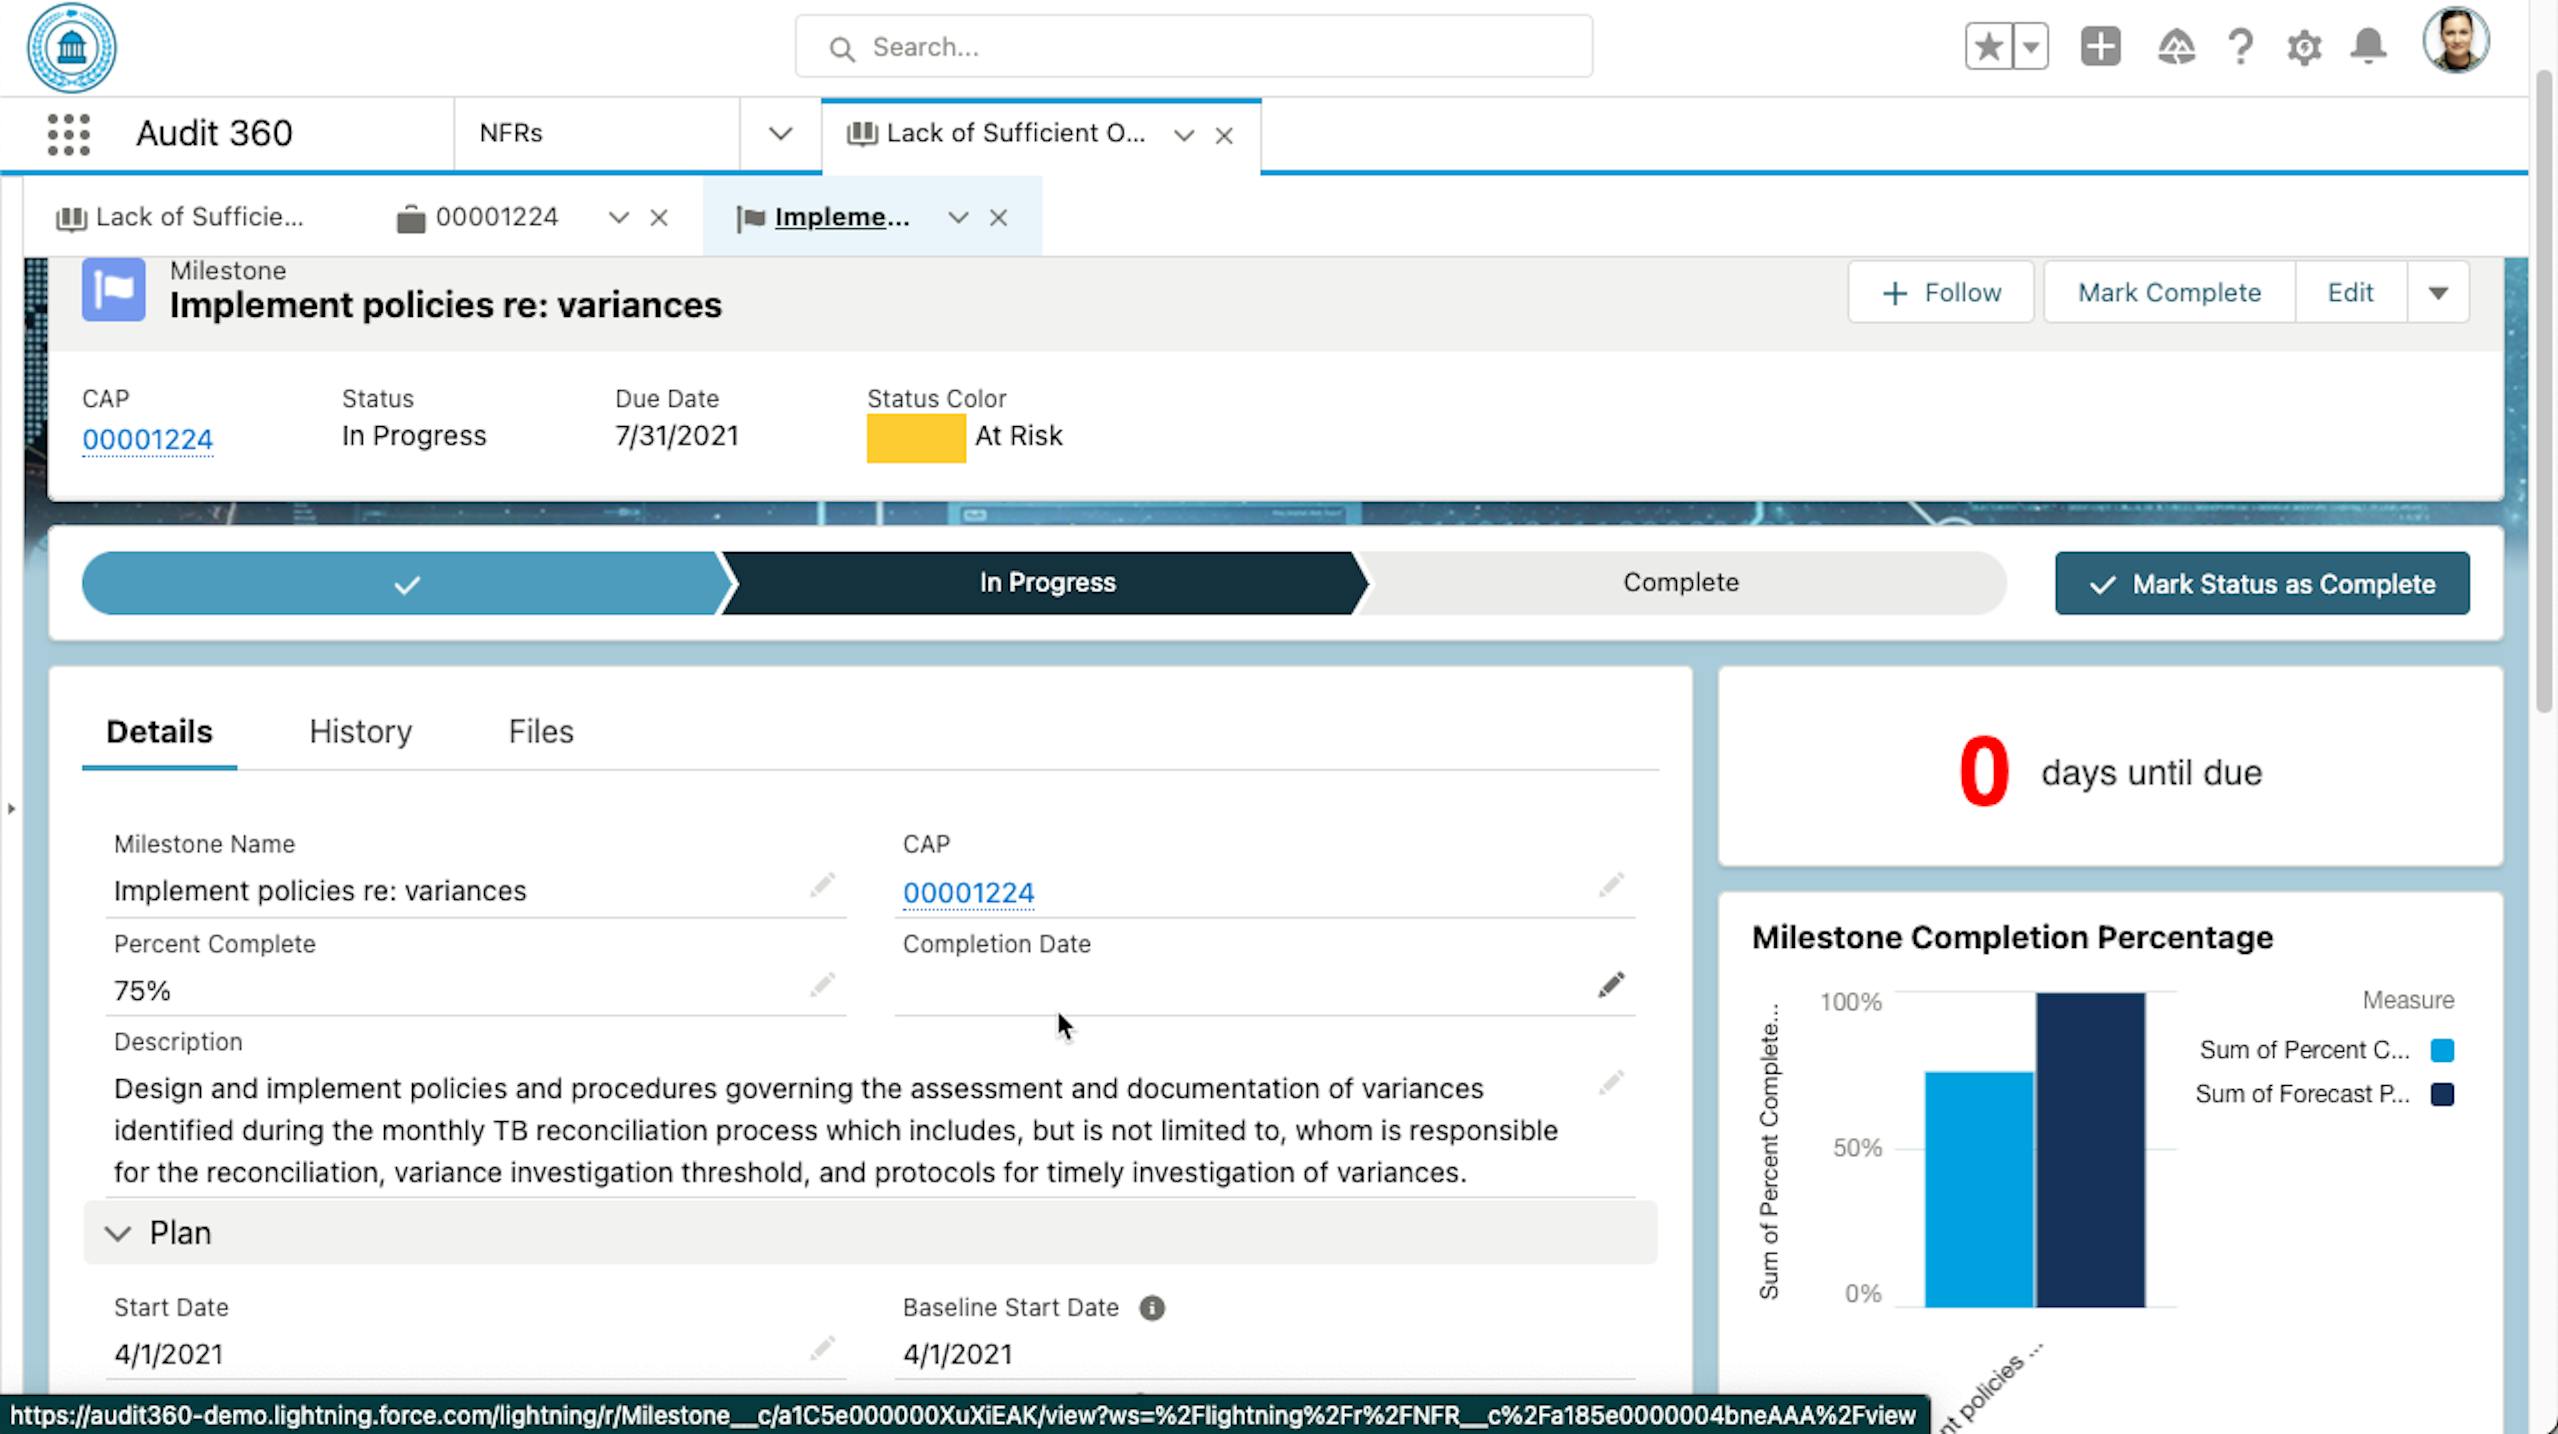Open the notifications bell
This screenshot has width=2558, height=1434.
click(x=2368, y=47)
